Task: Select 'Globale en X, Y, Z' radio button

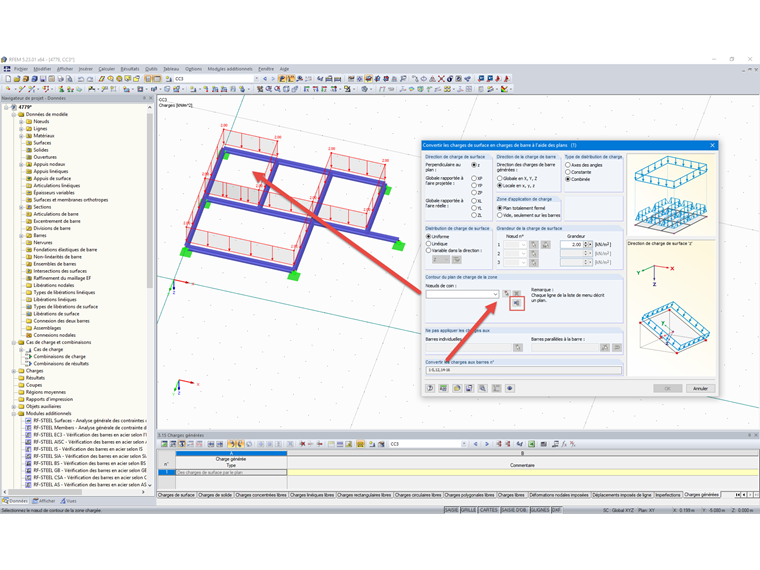Action: click(499, 178)
